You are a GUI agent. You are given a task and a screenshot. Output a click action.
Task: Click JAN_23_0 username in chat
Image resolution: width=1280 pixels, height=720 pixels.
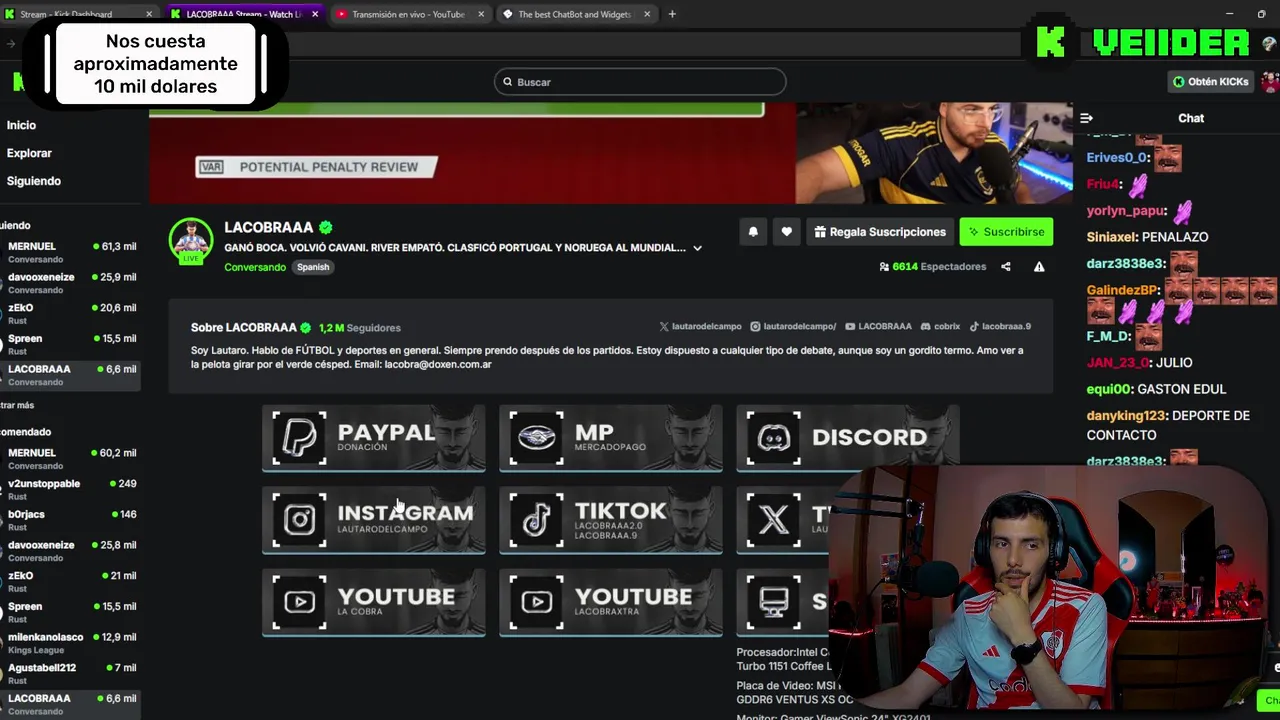(1118, 363)
